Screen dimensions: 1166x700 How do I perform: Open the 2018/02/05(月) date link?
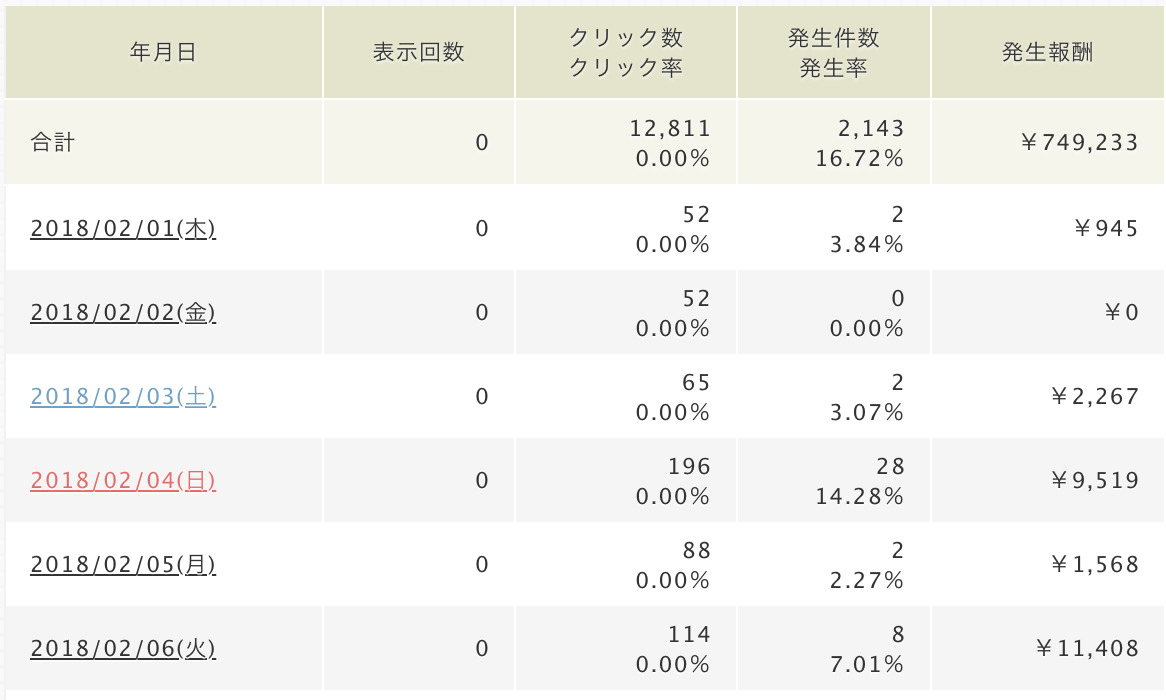tap(123, 564)
